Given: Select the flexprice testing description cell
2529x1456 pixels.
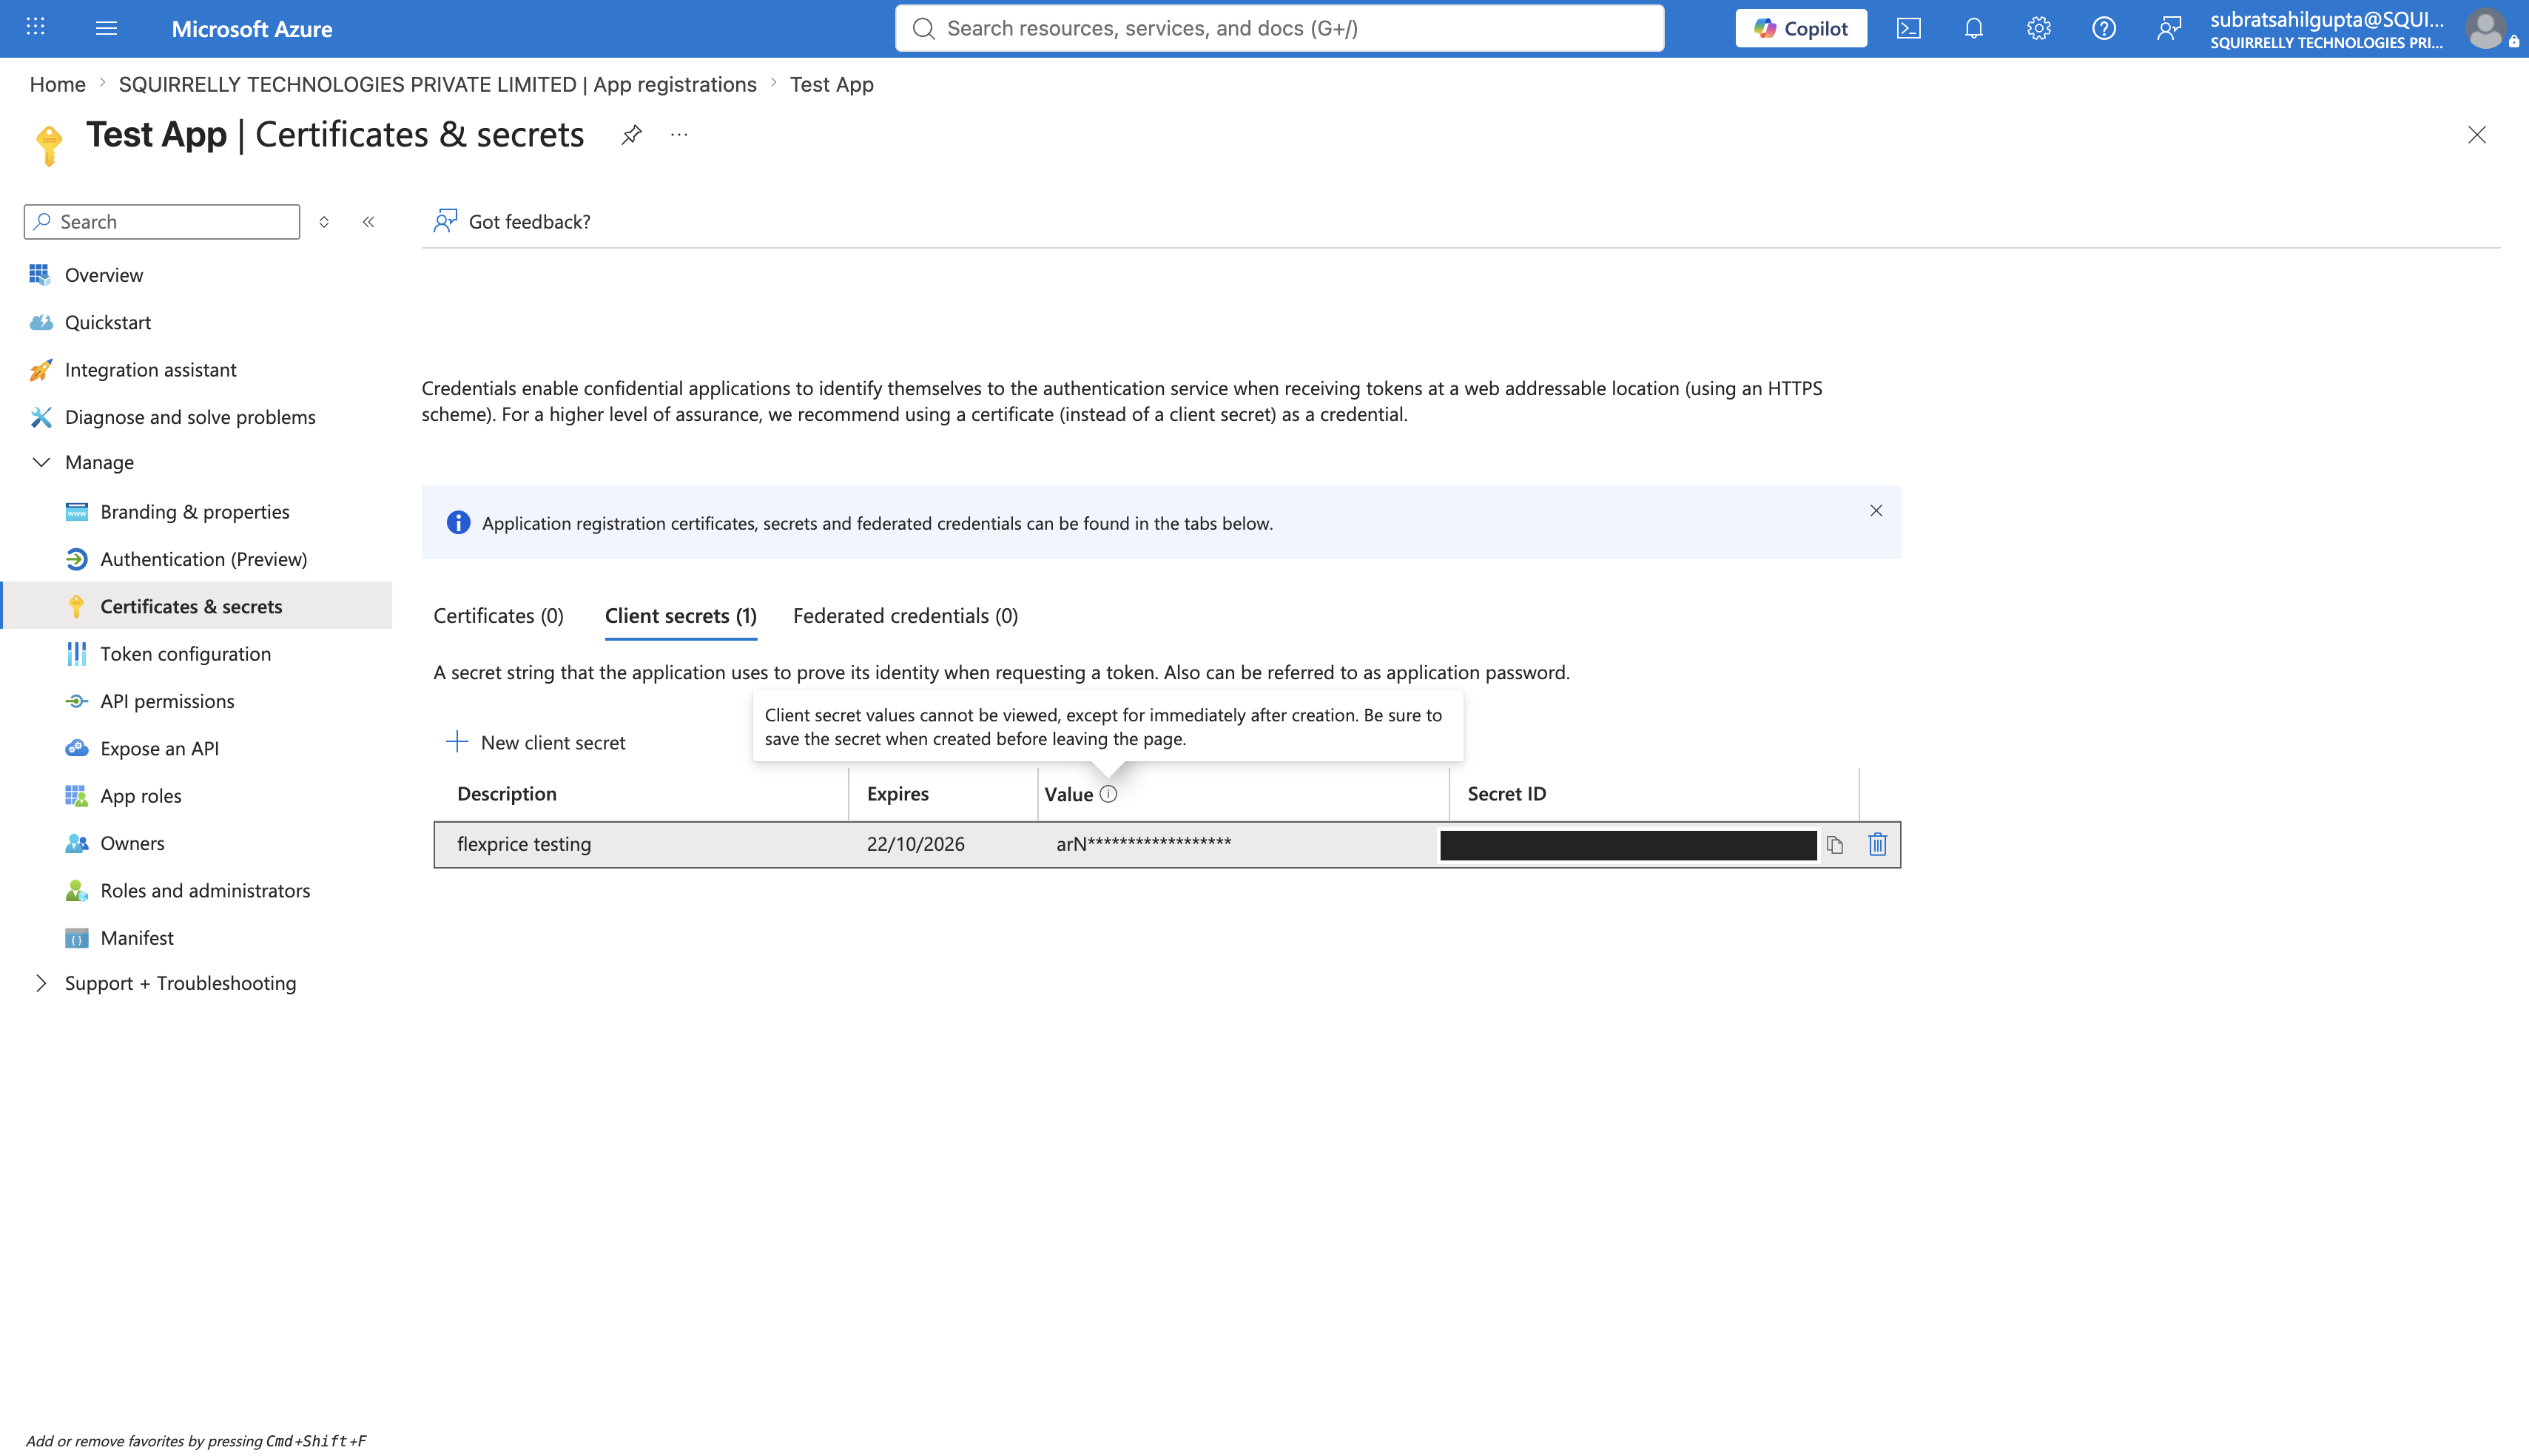Looking at the screenshot, I should coord(524,844).
